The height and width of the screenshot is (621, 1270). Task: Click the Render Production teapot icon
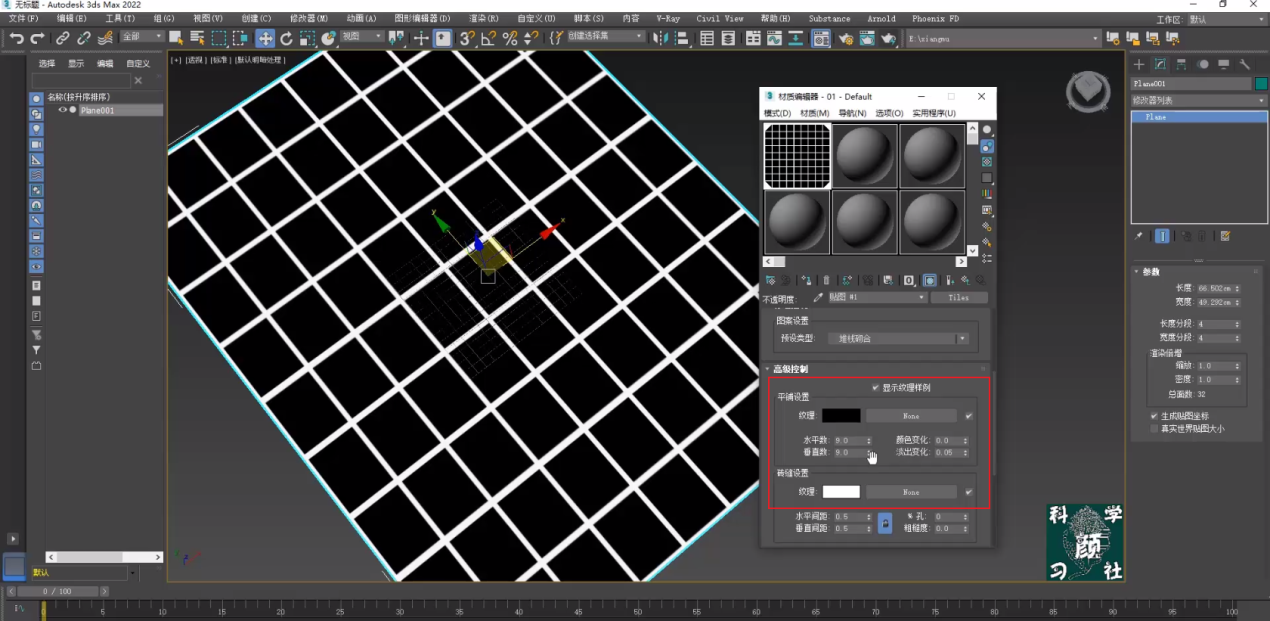[x=888, y=38]
